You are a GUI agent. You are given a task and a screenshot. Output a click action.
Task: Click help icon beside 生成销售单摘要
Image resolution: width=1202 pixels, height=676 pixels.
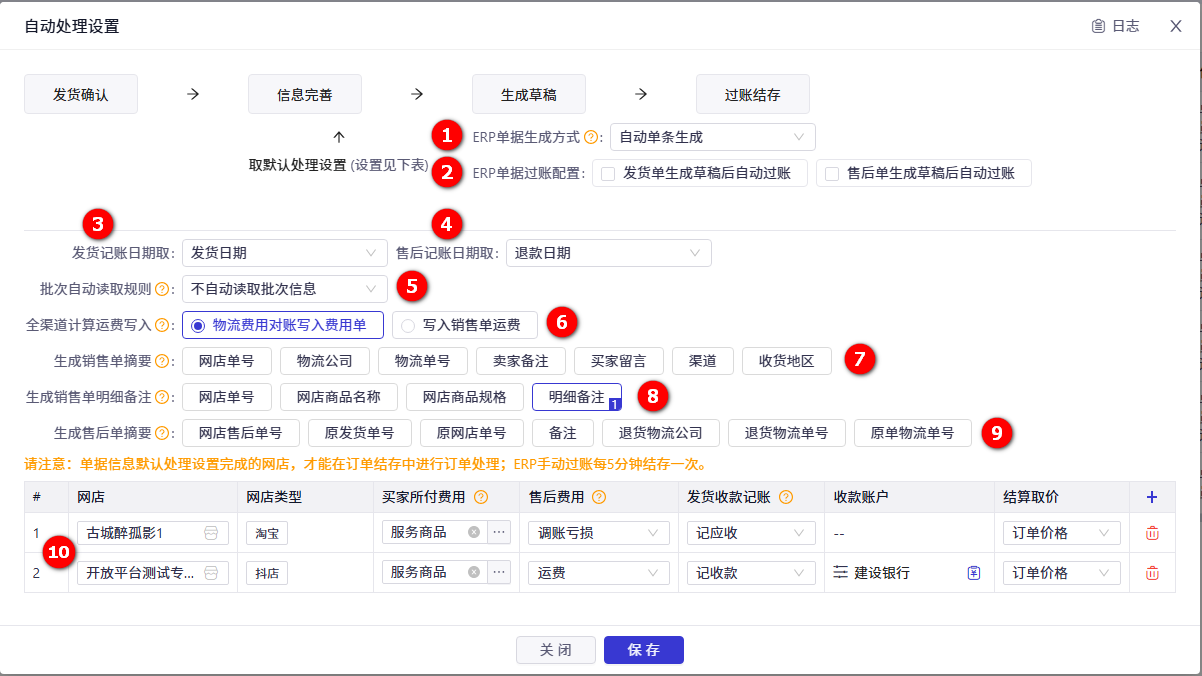click(x=162, y=361)
